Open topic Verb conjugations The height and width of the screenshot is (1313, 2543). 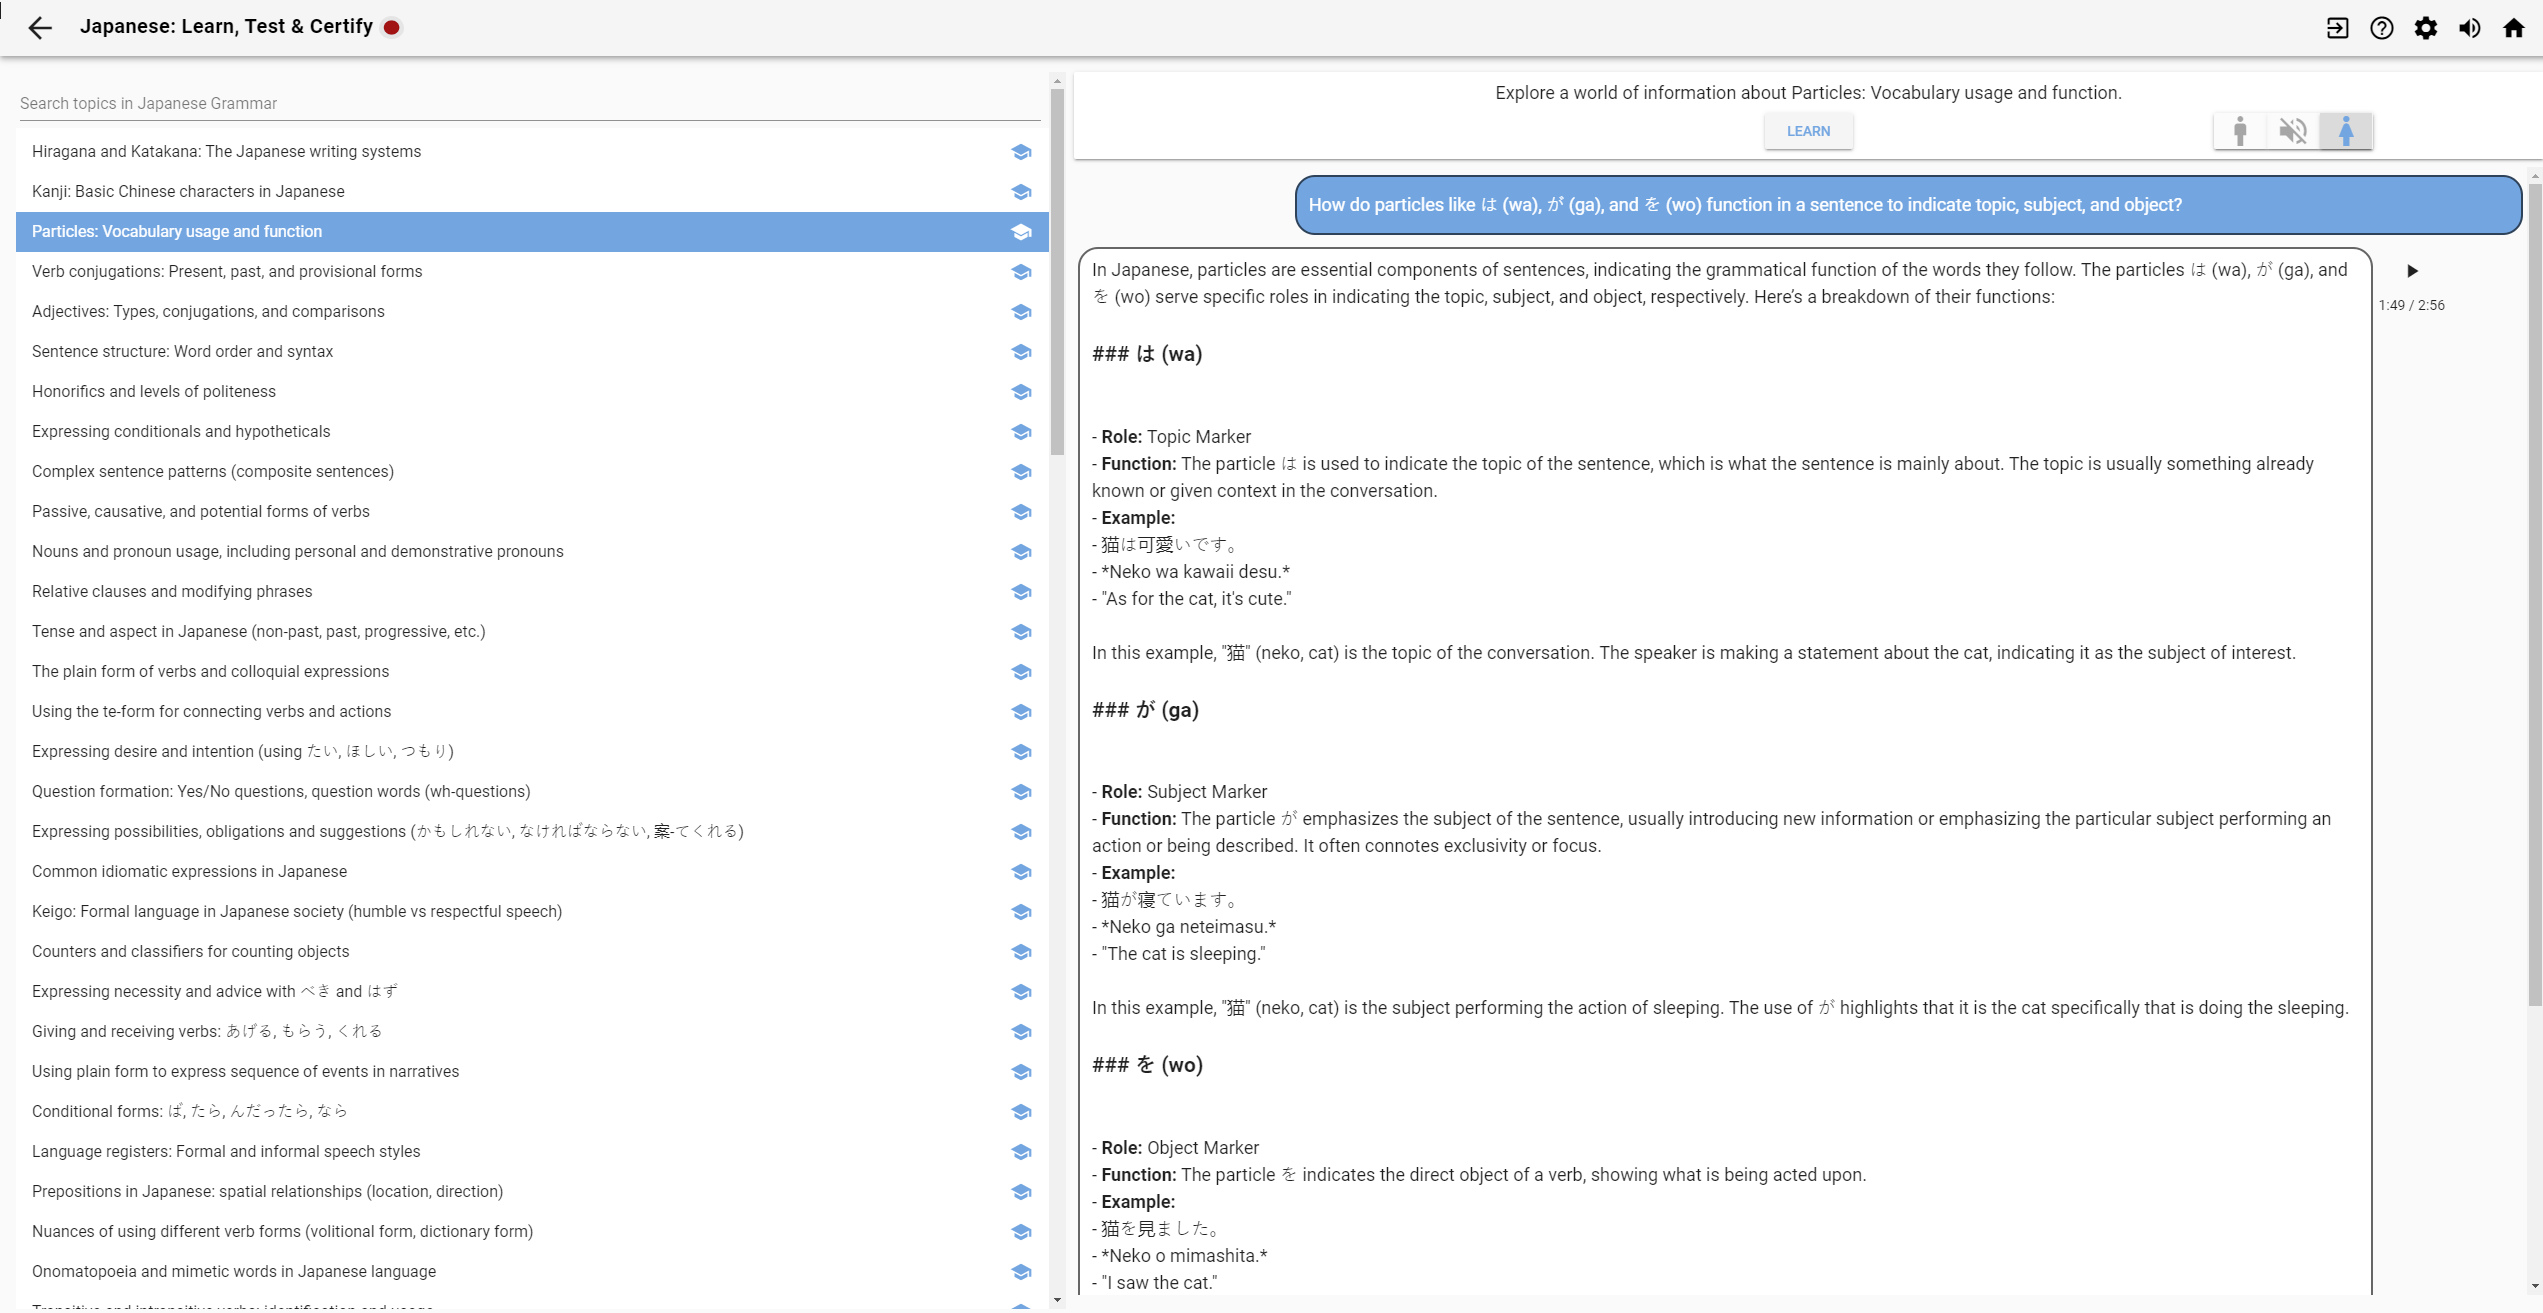click(x=532, y=271)
